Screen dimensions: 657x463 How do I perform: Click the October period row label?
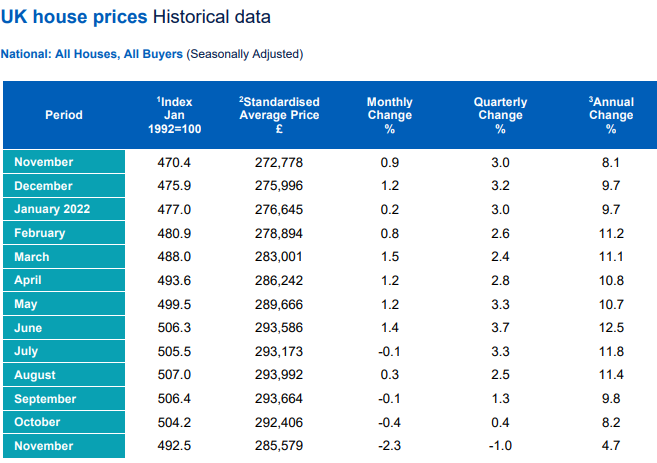[x=38, y=422]
